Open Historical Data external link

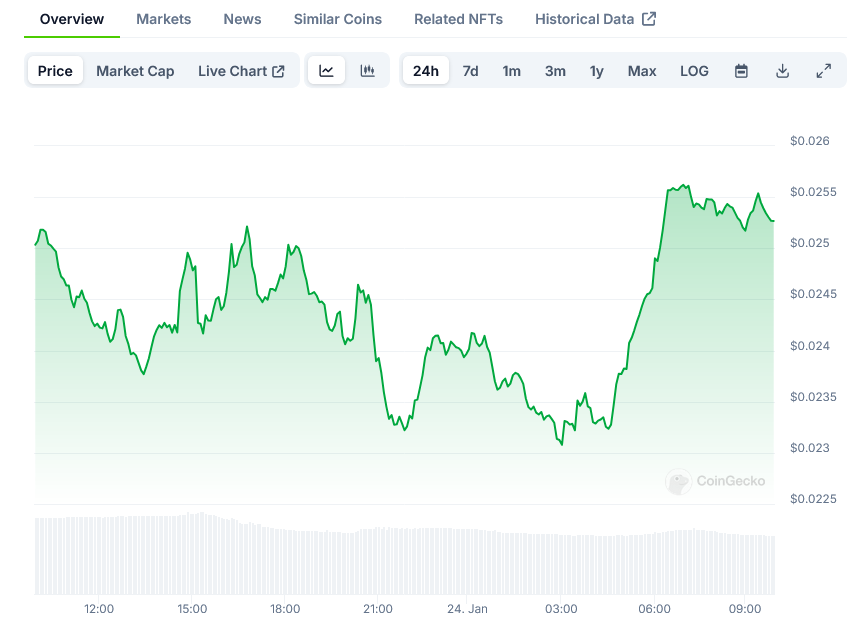click(595, 19)
